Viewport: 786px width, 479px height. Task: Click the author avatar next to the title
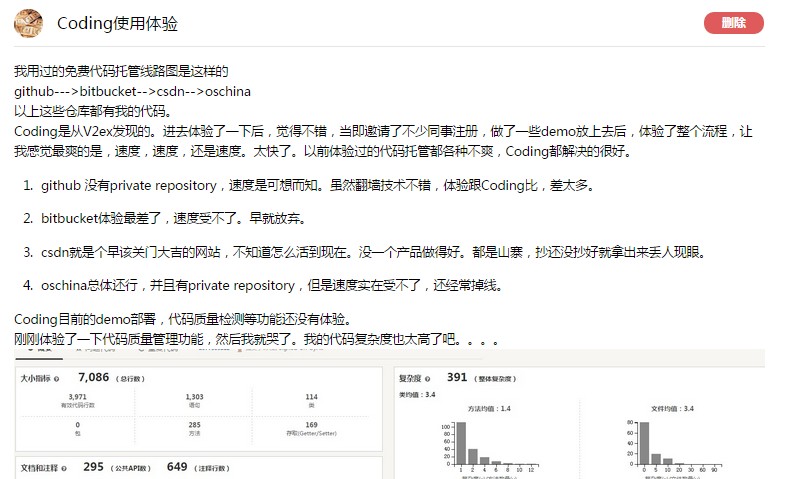(x=29, y=23)
